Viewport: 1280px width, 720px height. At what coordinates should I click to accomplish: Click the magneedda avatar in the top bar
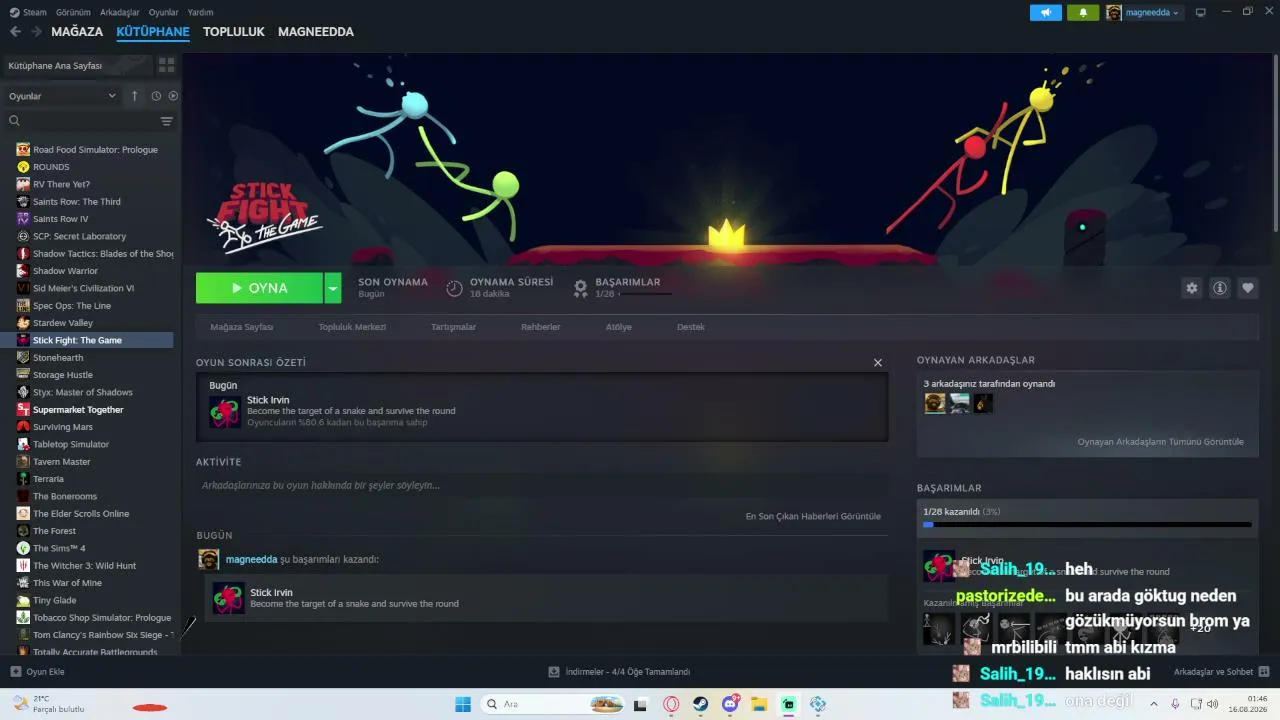tap(1114, 12)
